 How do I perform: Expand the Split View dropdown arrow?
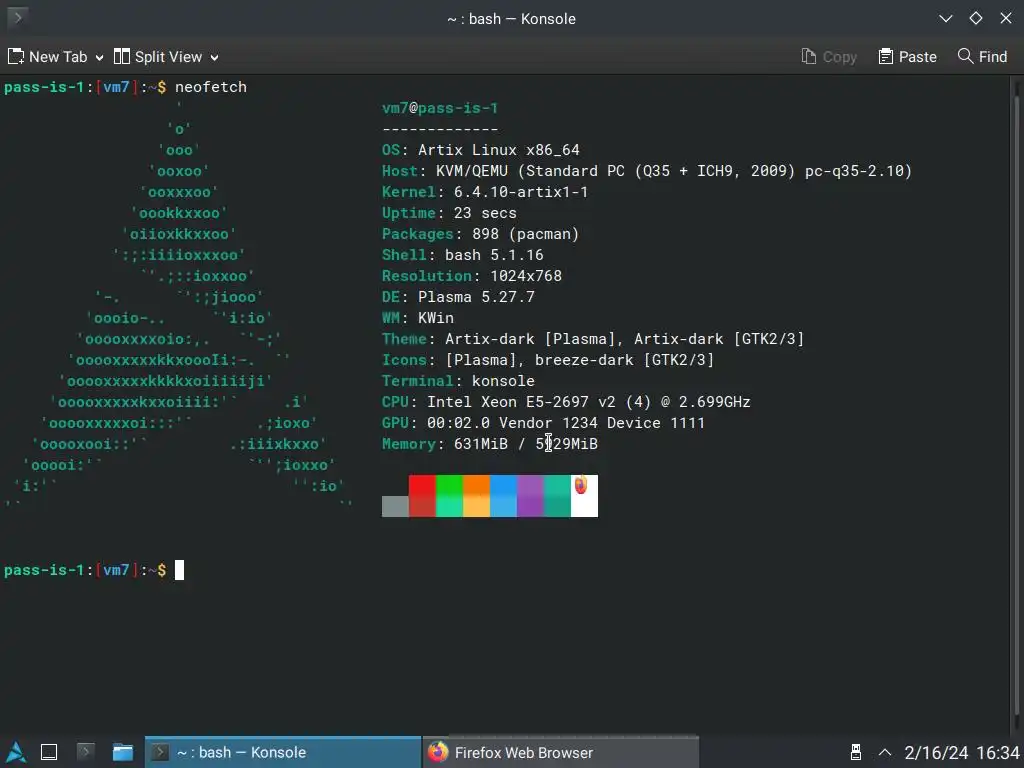click(x=214, y=57)
